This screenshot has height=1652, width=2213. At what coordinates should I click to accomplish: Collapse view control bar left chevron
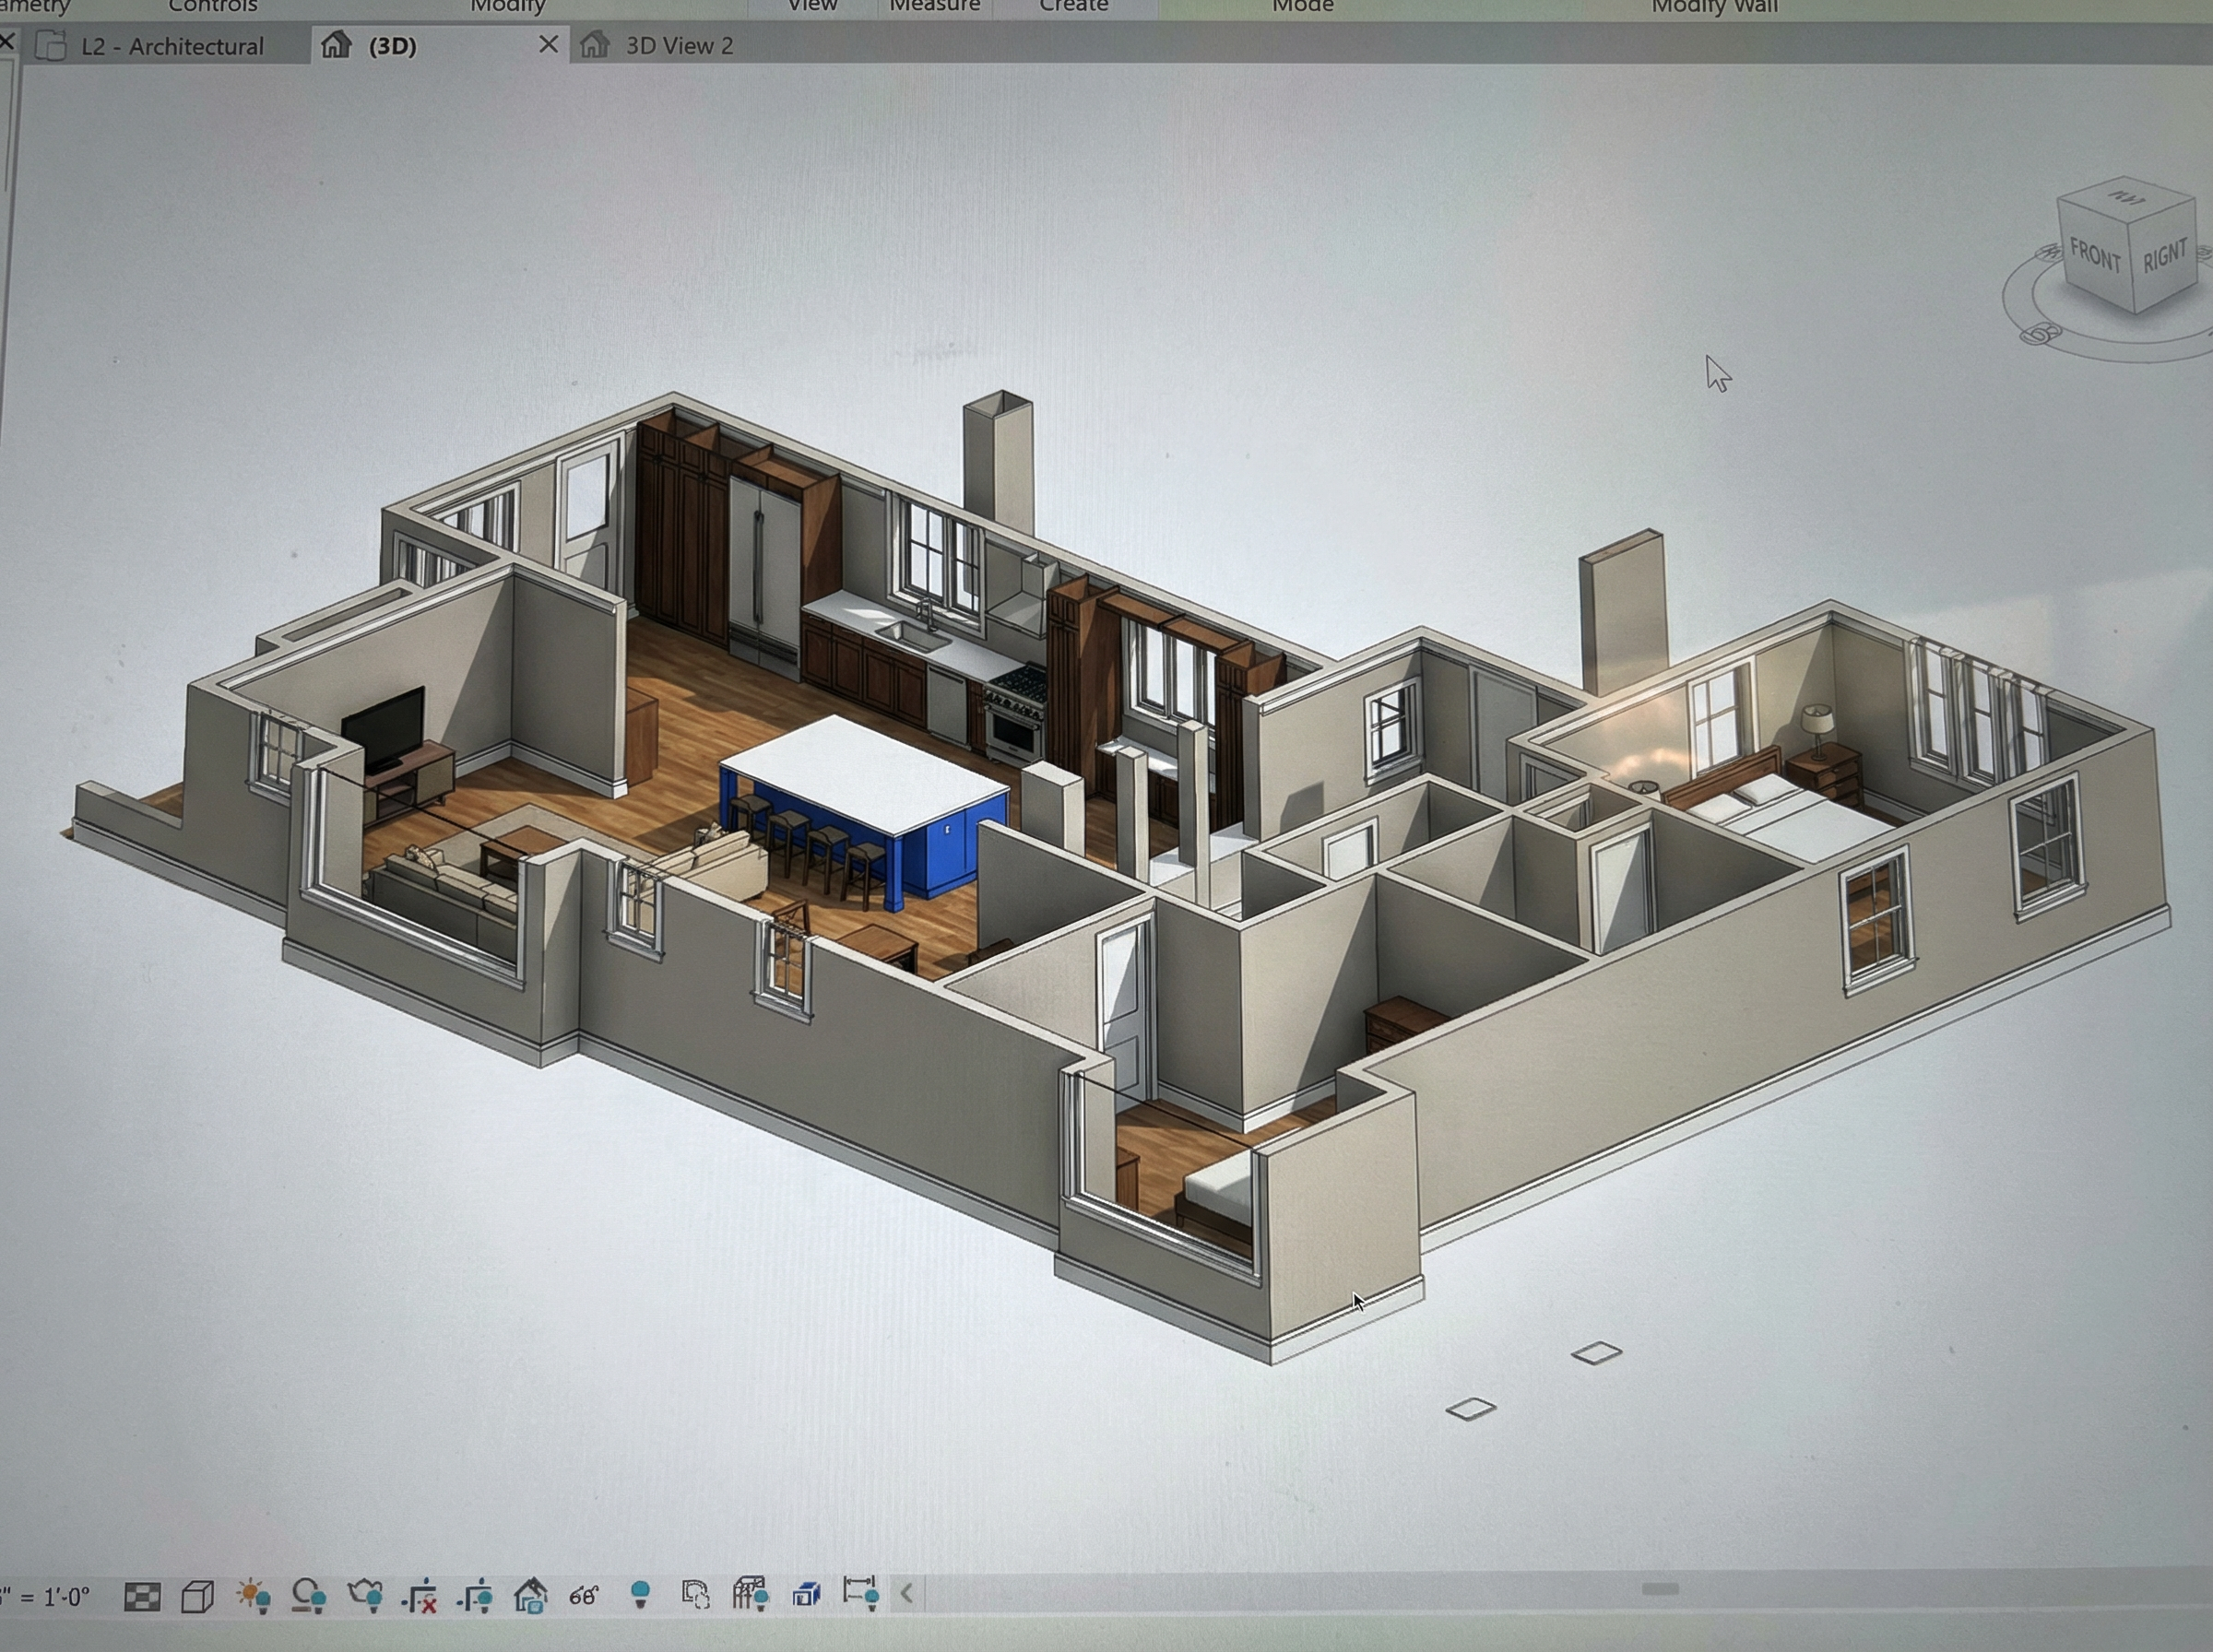tap(907, 1593)
